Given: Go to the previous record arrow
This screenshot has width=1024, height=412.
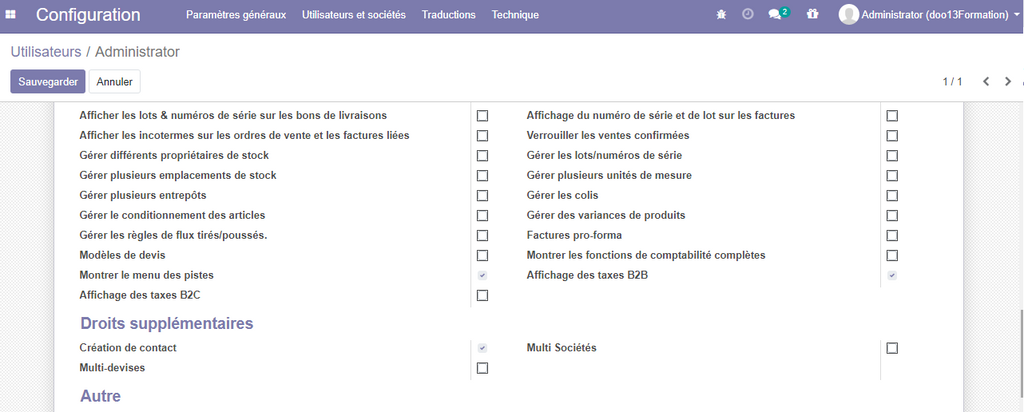Looking at the screenshot, I should click(x=985, y=81).
